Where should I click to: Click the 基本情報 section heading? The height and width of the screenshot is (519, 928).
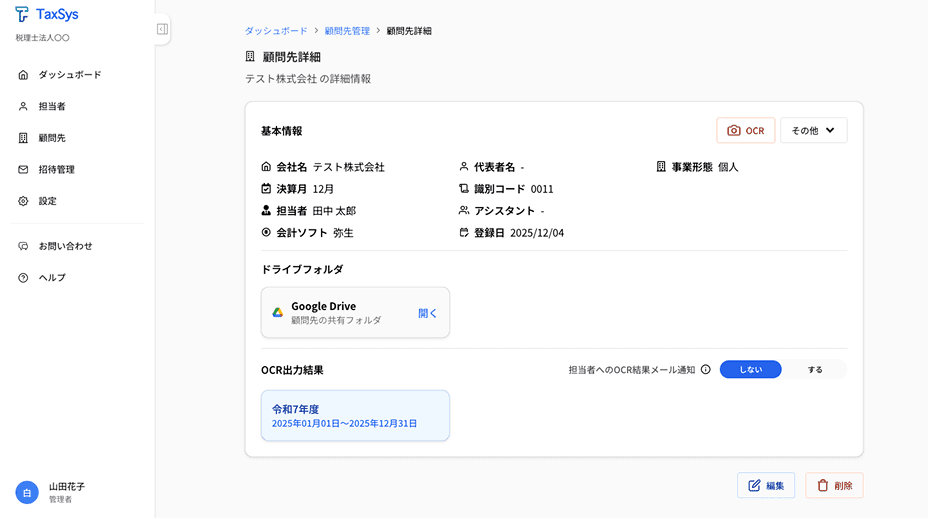[x=282, y=131]
